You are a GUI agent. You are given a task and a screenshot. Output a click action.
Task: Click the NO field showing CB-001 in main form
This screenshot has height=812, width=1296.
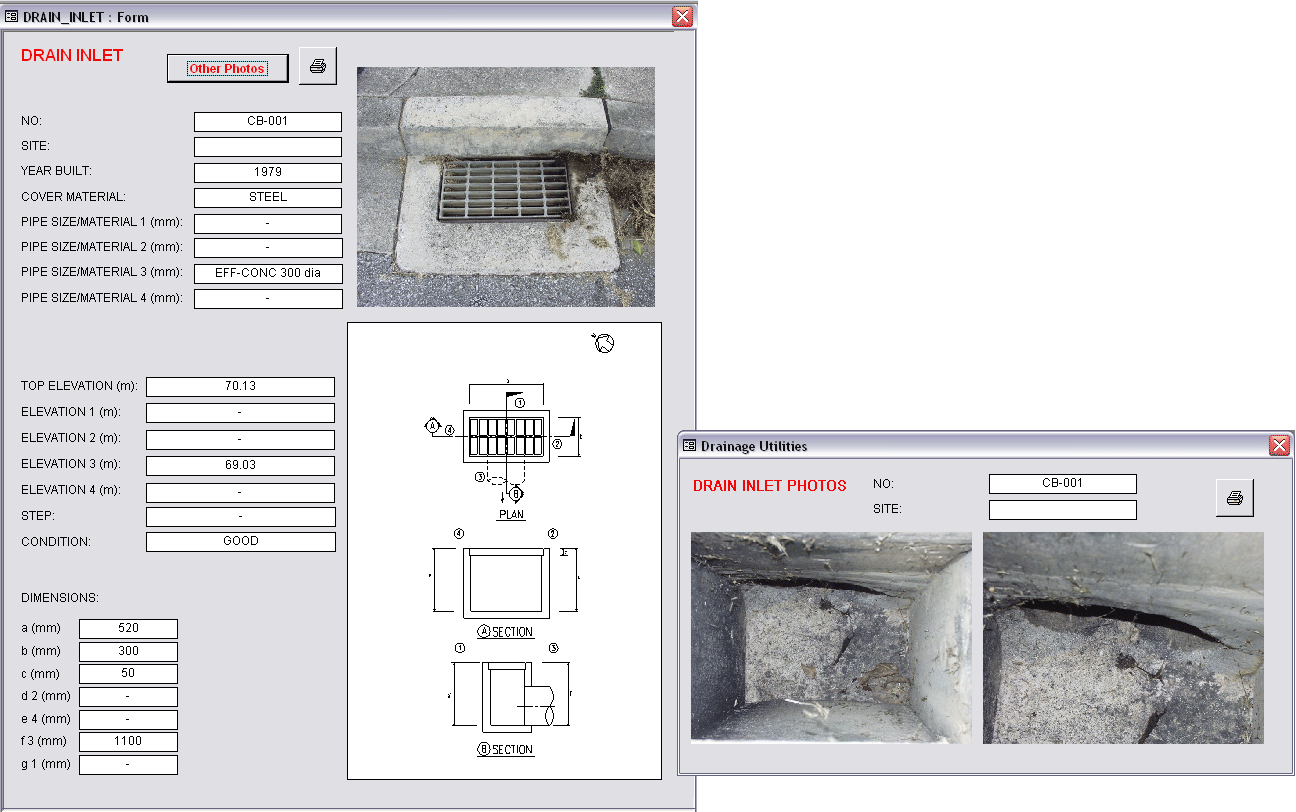pyautogui.click(x=268, y=122)
